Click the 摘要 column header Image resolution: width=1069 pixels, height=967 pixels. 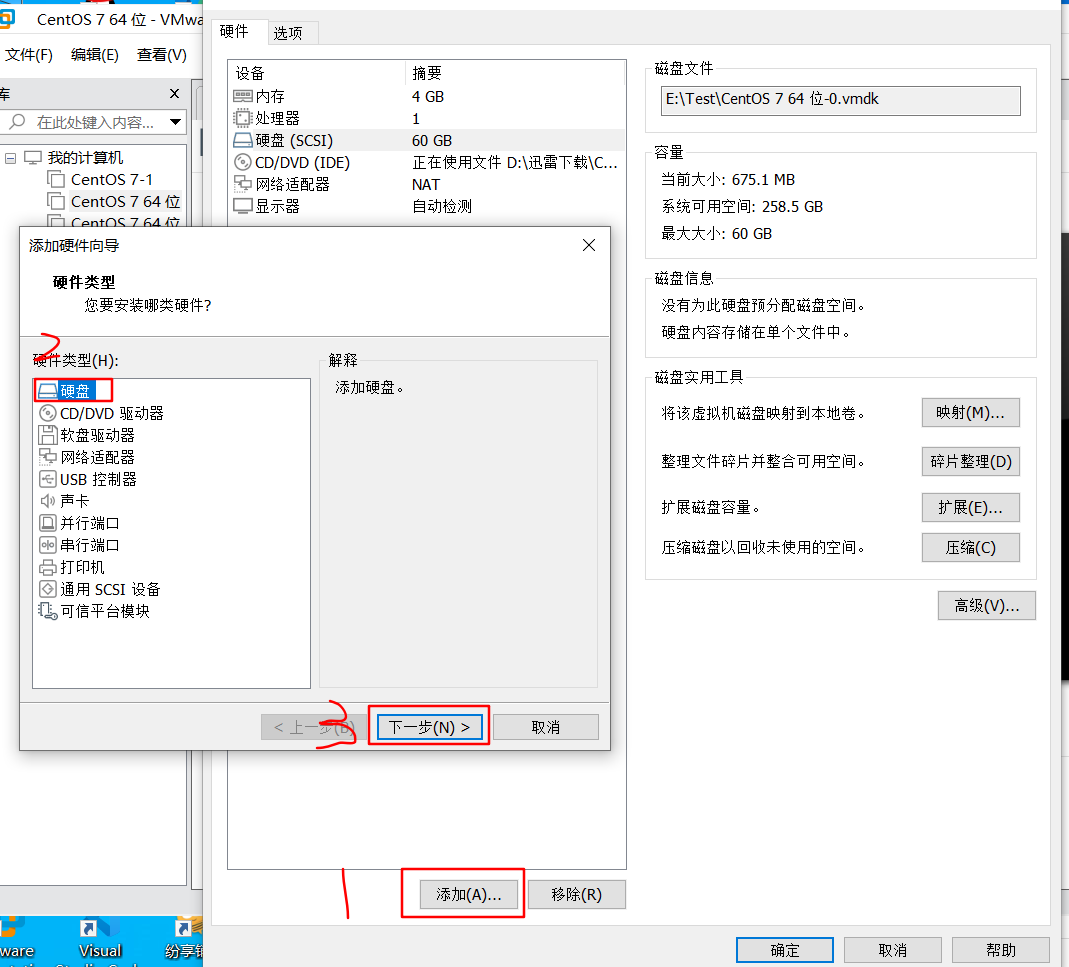point(427,73)
